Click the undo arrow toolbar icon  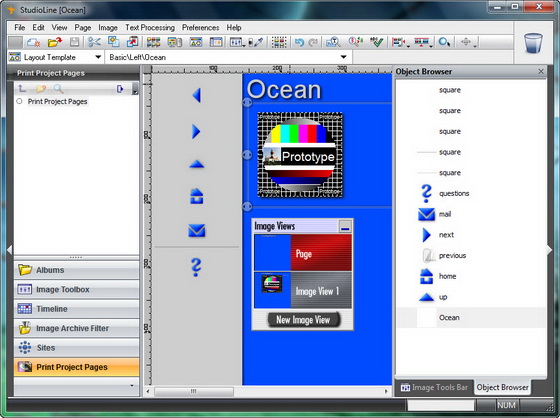[x=299, y=42]
